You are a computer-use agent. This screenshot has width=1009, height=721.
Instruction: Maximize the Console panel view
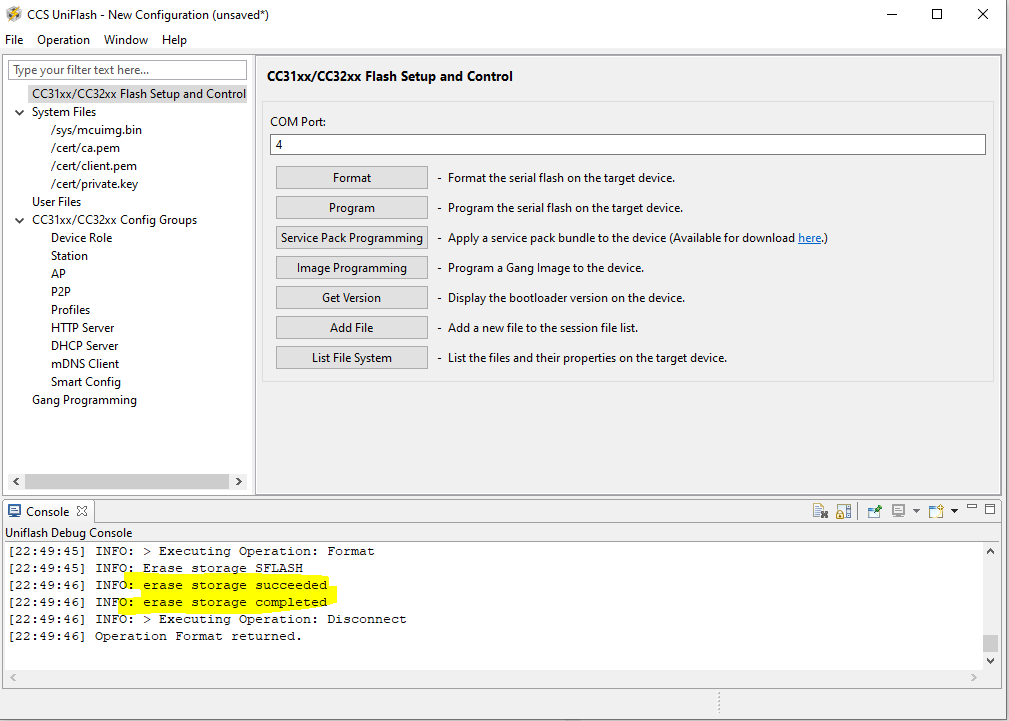click(990, 509)
